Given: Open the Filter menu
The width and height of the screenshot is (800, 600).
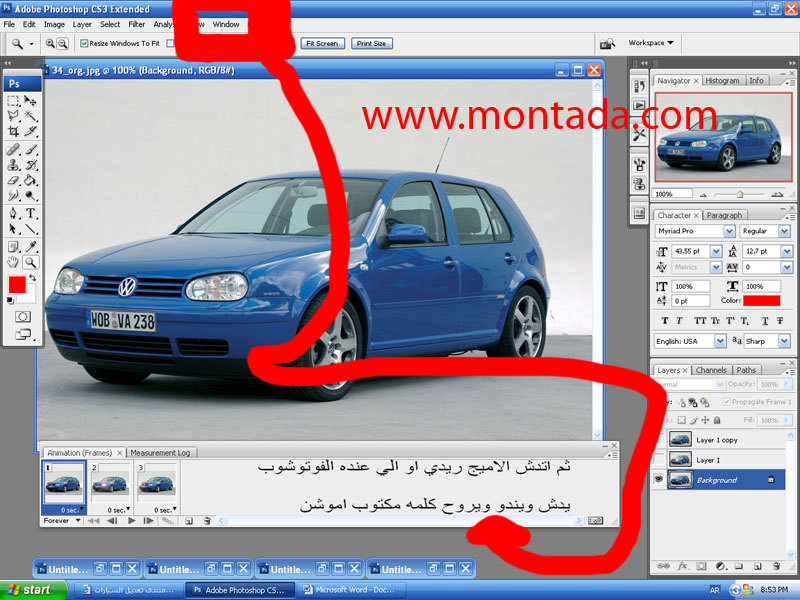Looking at the screenshot, I should (137, 24).
